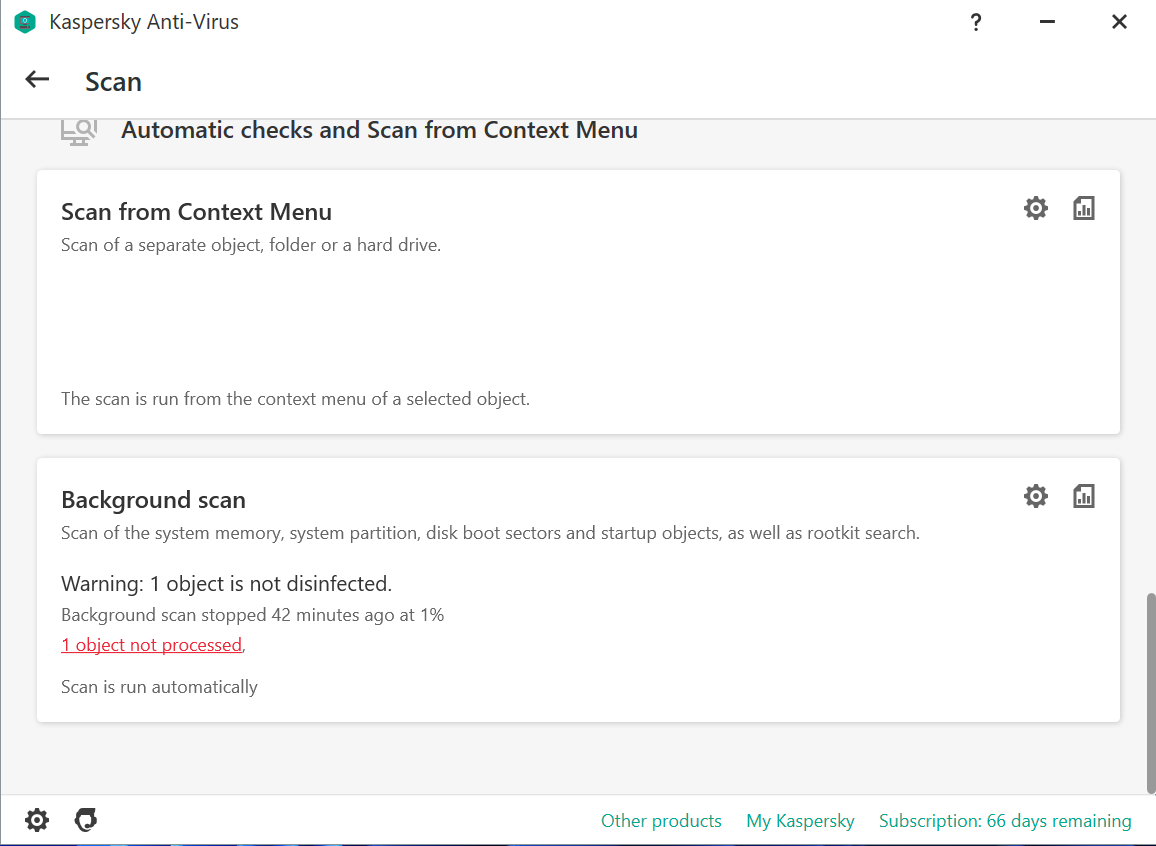Image resolution: width=1156 pixels, height=846 pixels.
Task: Open the Other products link
Action: coord(661,821)
